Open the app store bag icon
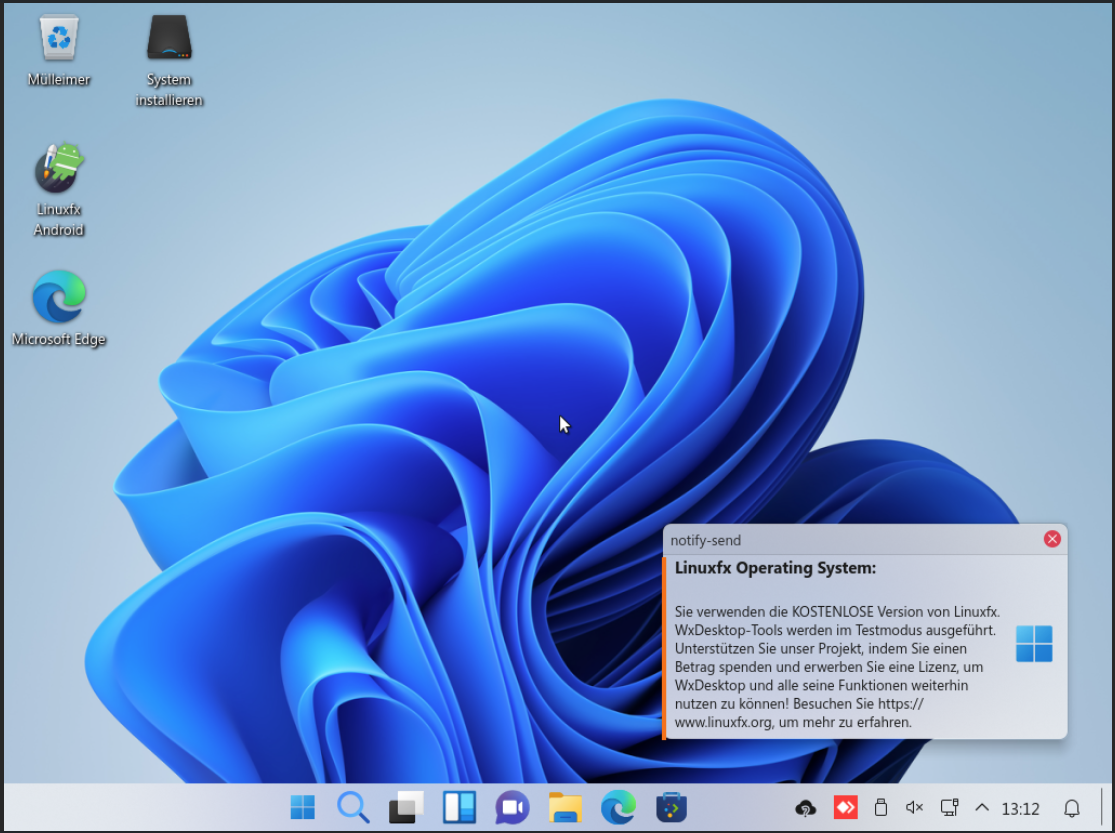 click(671, 807)
